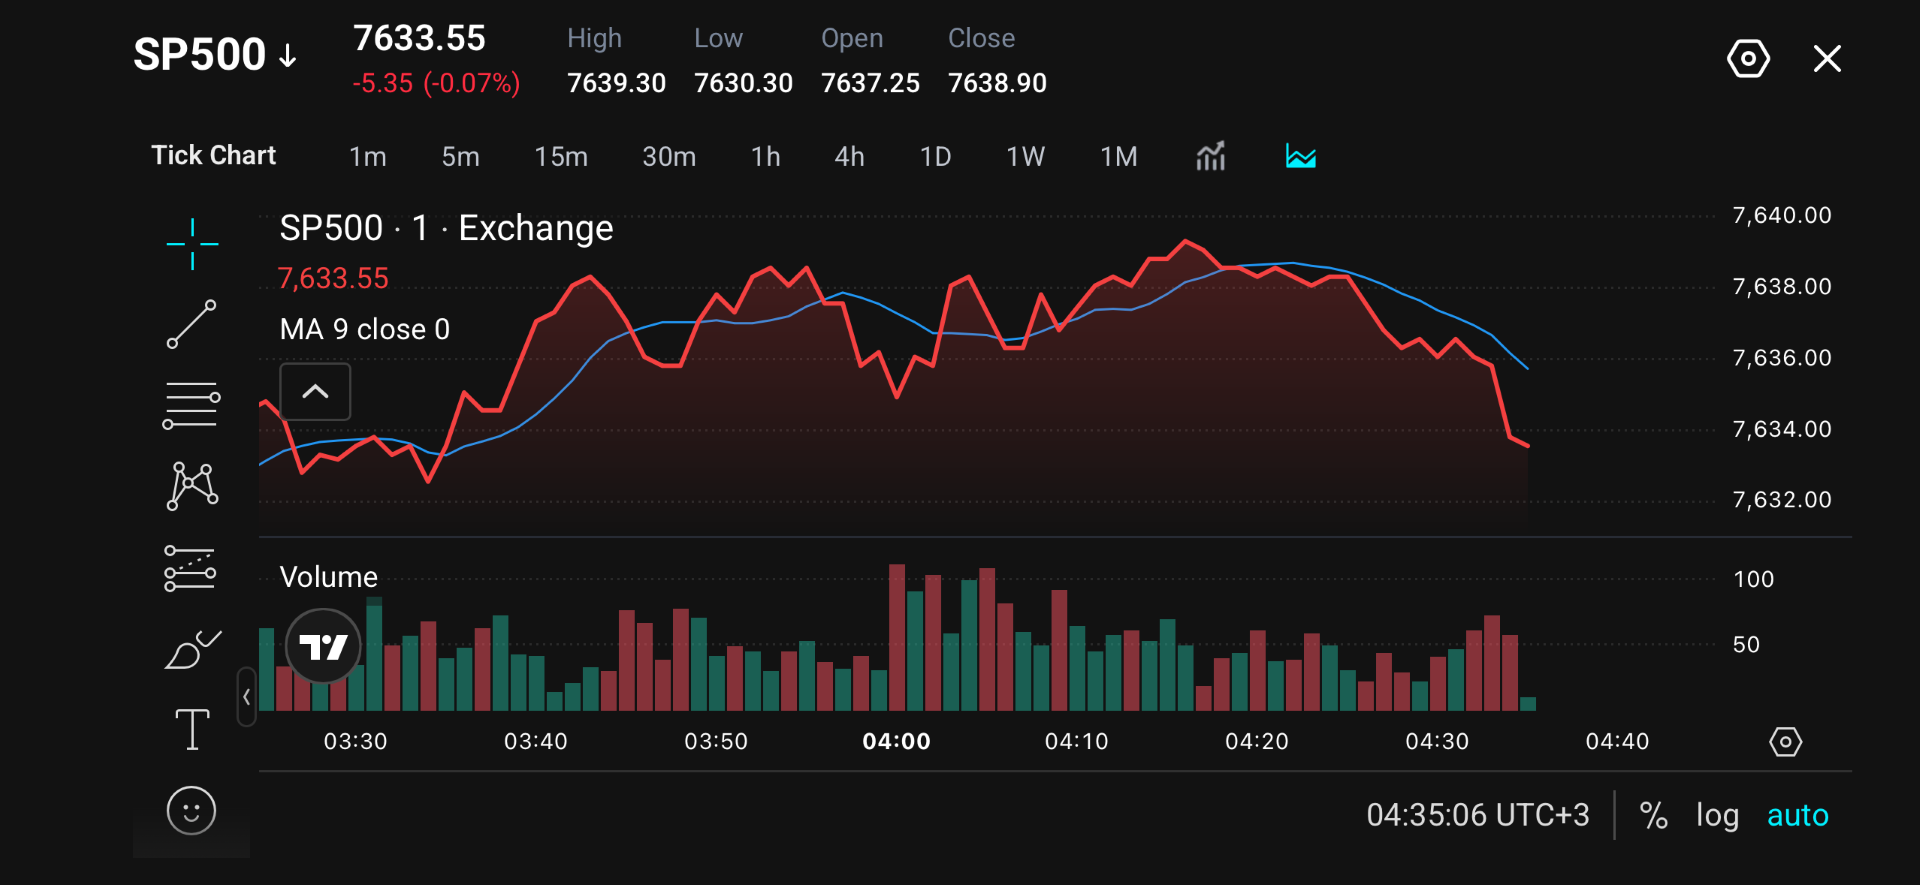Open the SP500 symbol selector arrow
Screen dimensions: 1920x885
pos(288,55)
